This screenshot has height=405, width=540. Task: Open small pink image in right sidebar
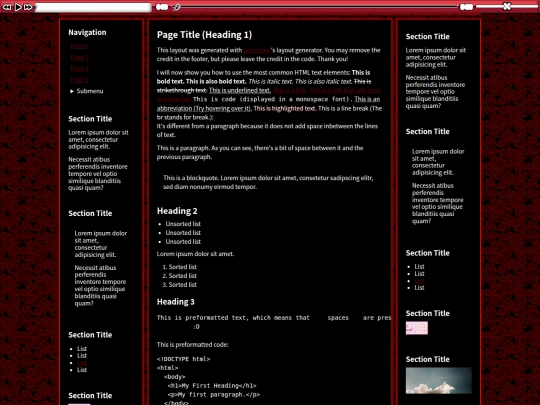(417, 328)
